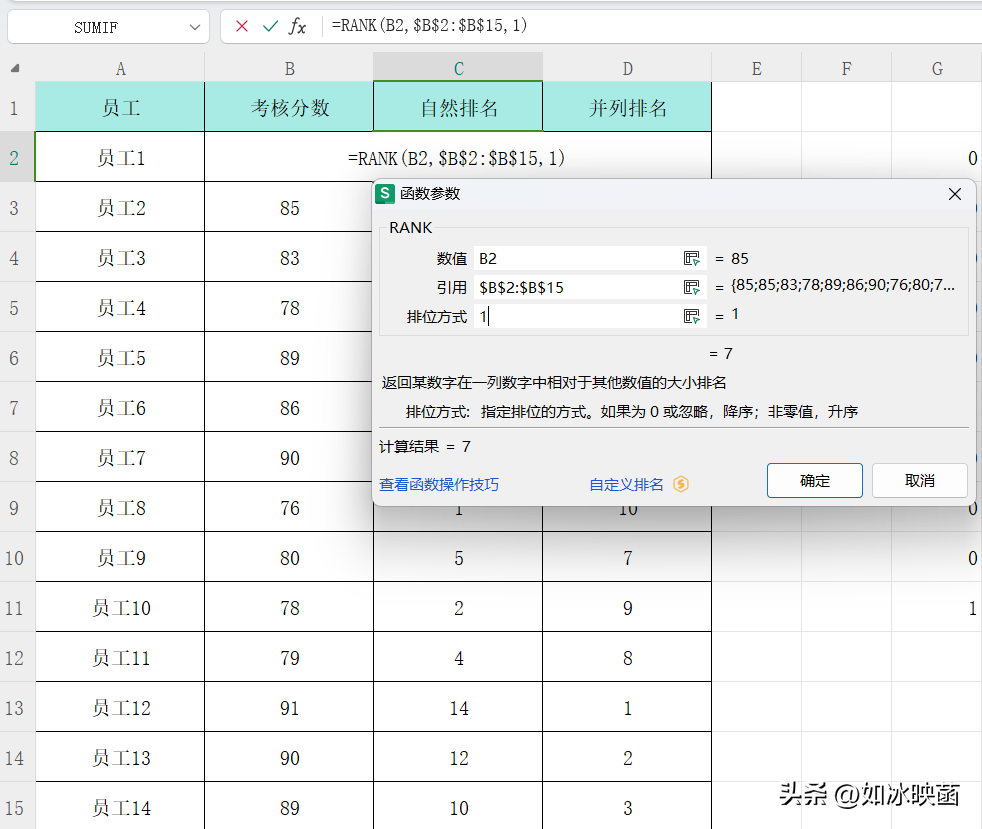
Task: Click range selector icon for 数值 field
Action: 691,259
